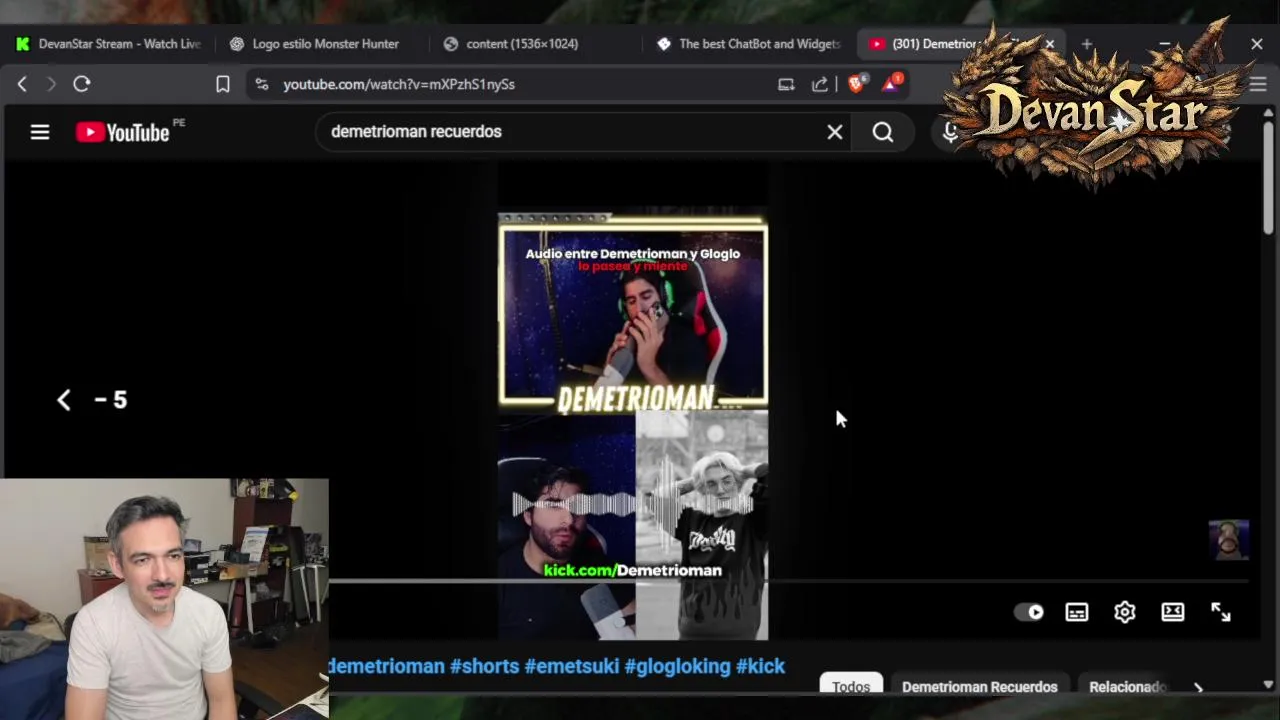Open a new browser tab

pyautogui.click(x=1087, y=44)
